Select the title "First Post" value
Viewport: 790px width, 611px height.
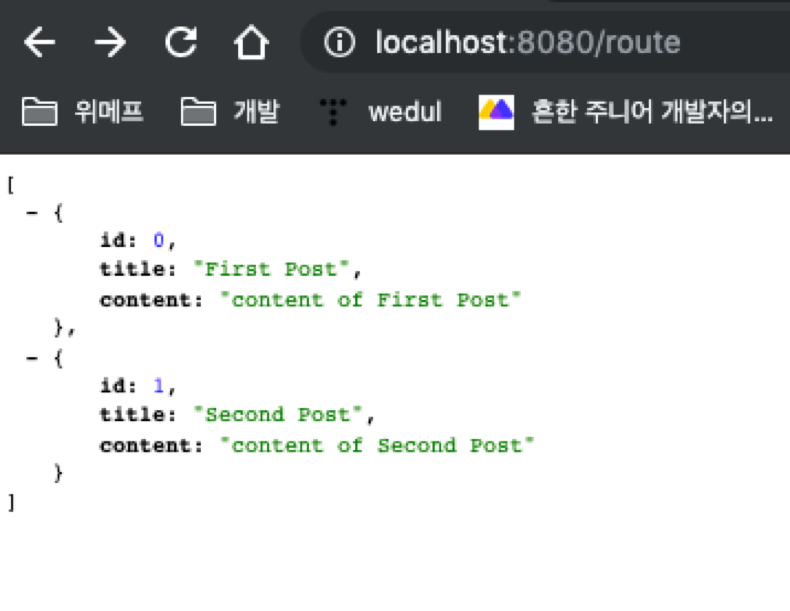[271, 269]
